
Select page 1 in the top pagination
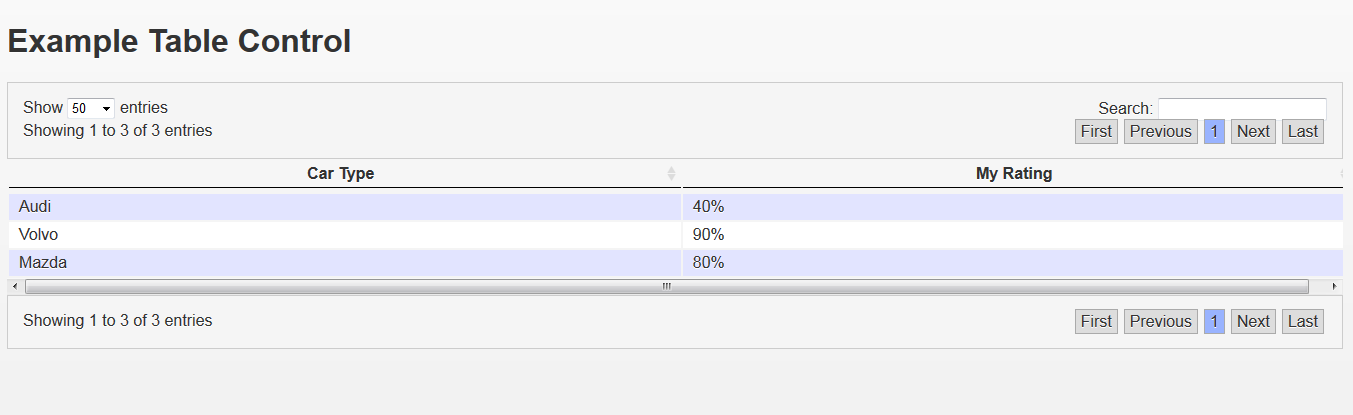point(1214,131)
